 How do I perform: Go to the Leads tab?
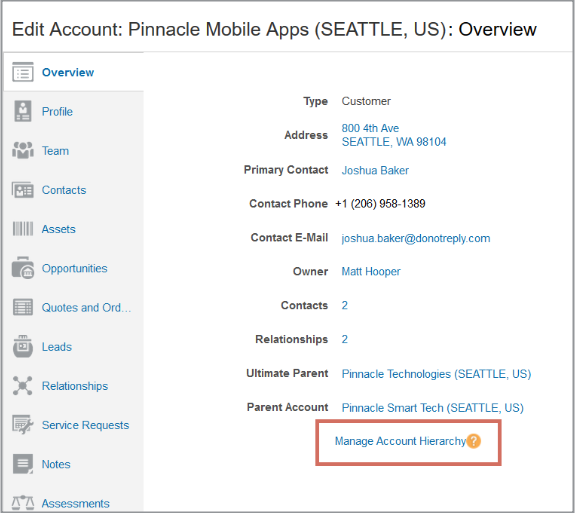click(57, 347)
